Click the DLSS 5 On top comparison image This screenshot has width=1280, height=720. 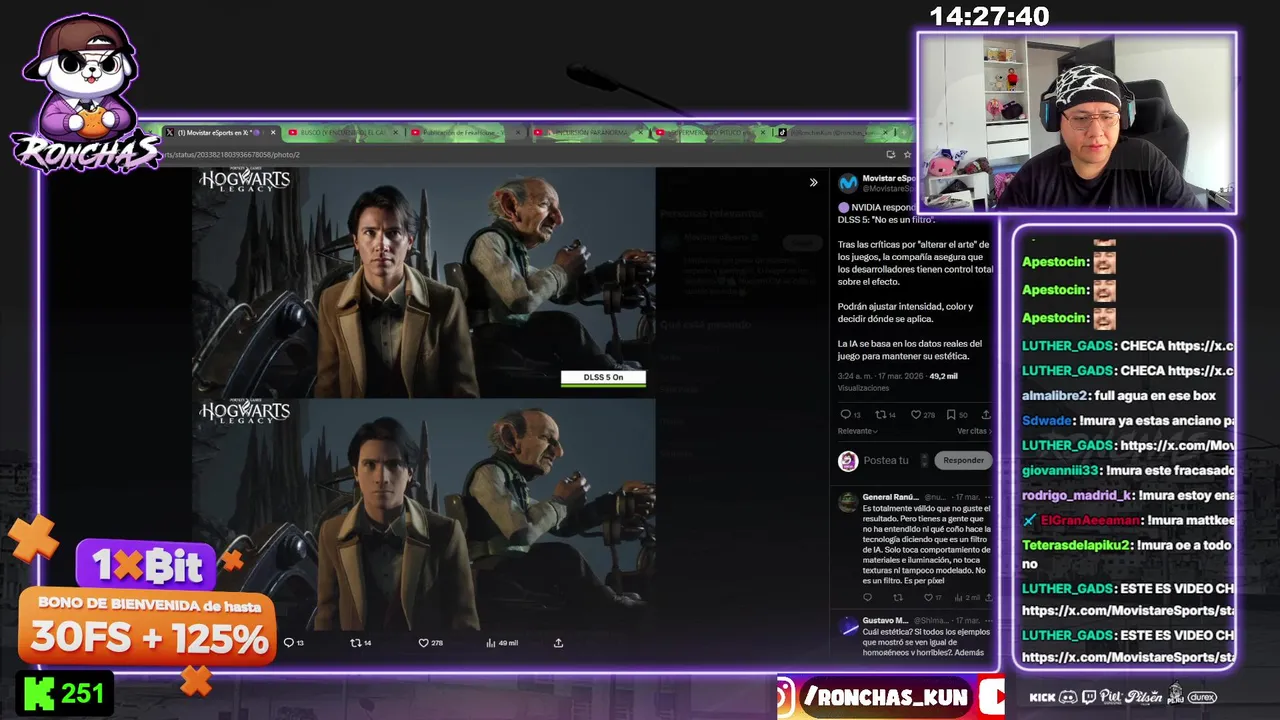pyautogui.click(x=424, y=282)
